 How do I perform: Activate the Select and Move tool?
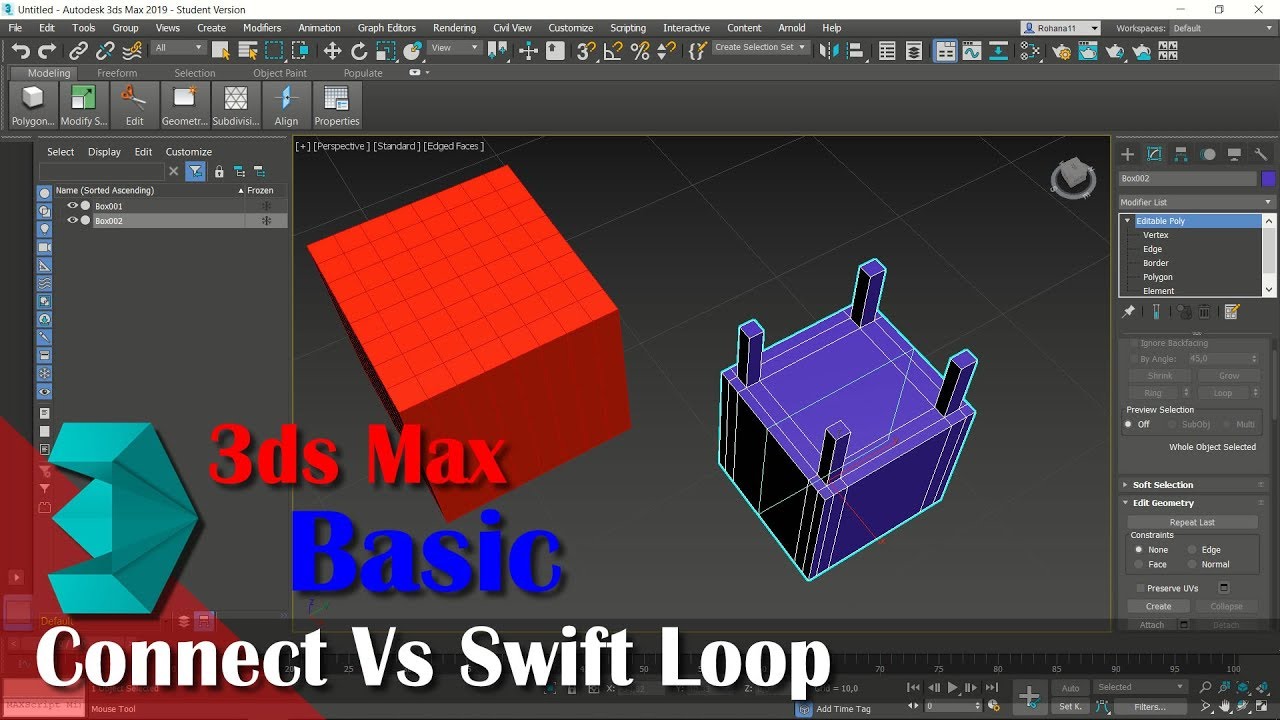click(x=332, y=51)
